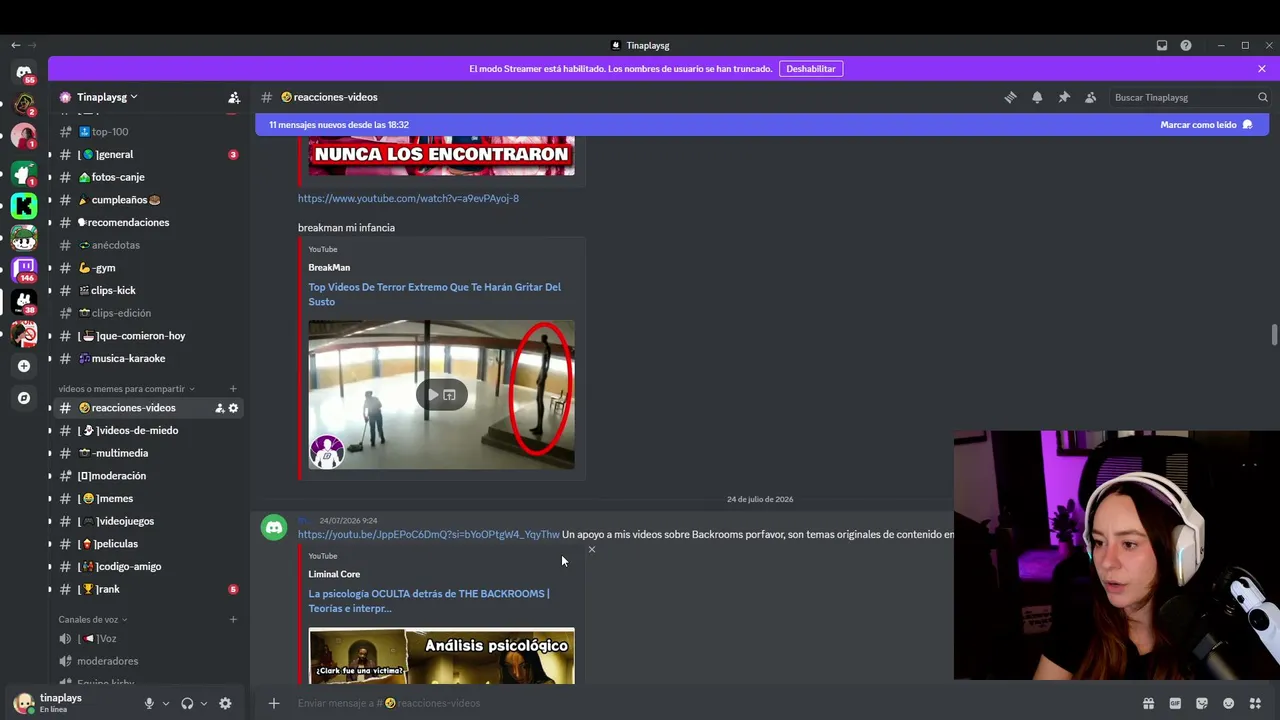
Task: Open the Apps launcher icon
Action: [x=1256, y=703]
